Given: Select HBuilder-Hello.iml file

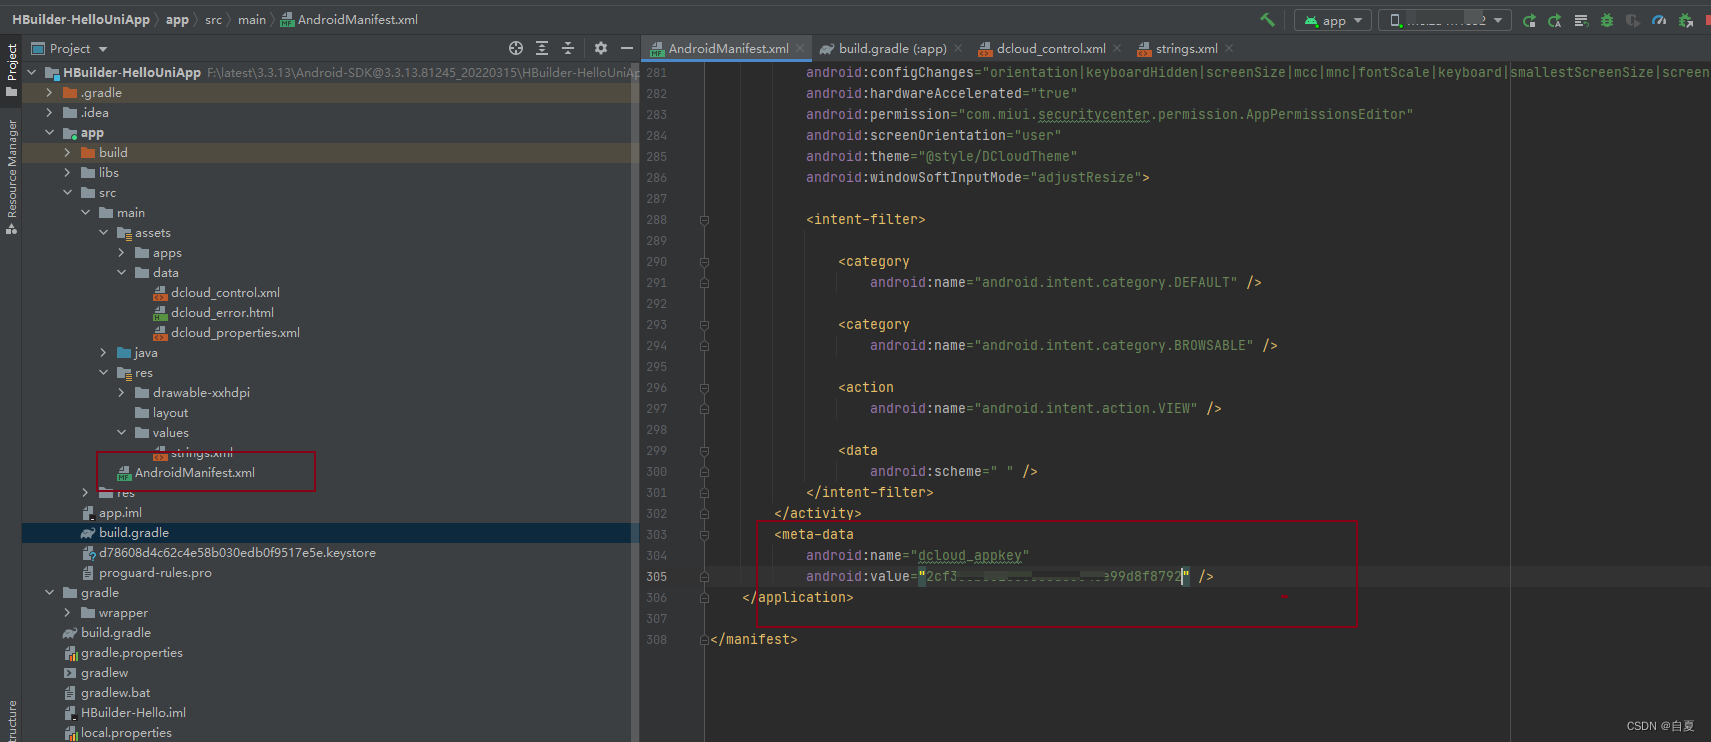Looking at the screenshot, I should coord(124,712).
